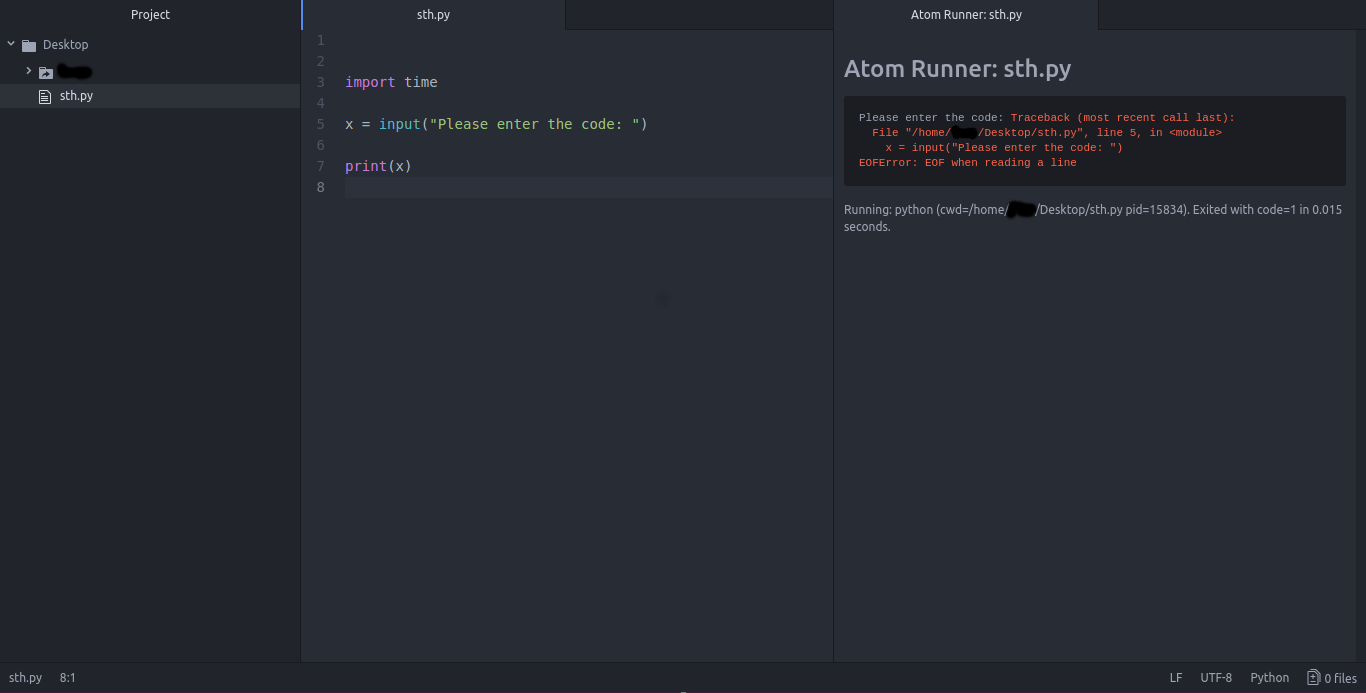Collapse the Desktop folder chevron
This screenshot has height=693, width=1366.
tap(11, 44)
